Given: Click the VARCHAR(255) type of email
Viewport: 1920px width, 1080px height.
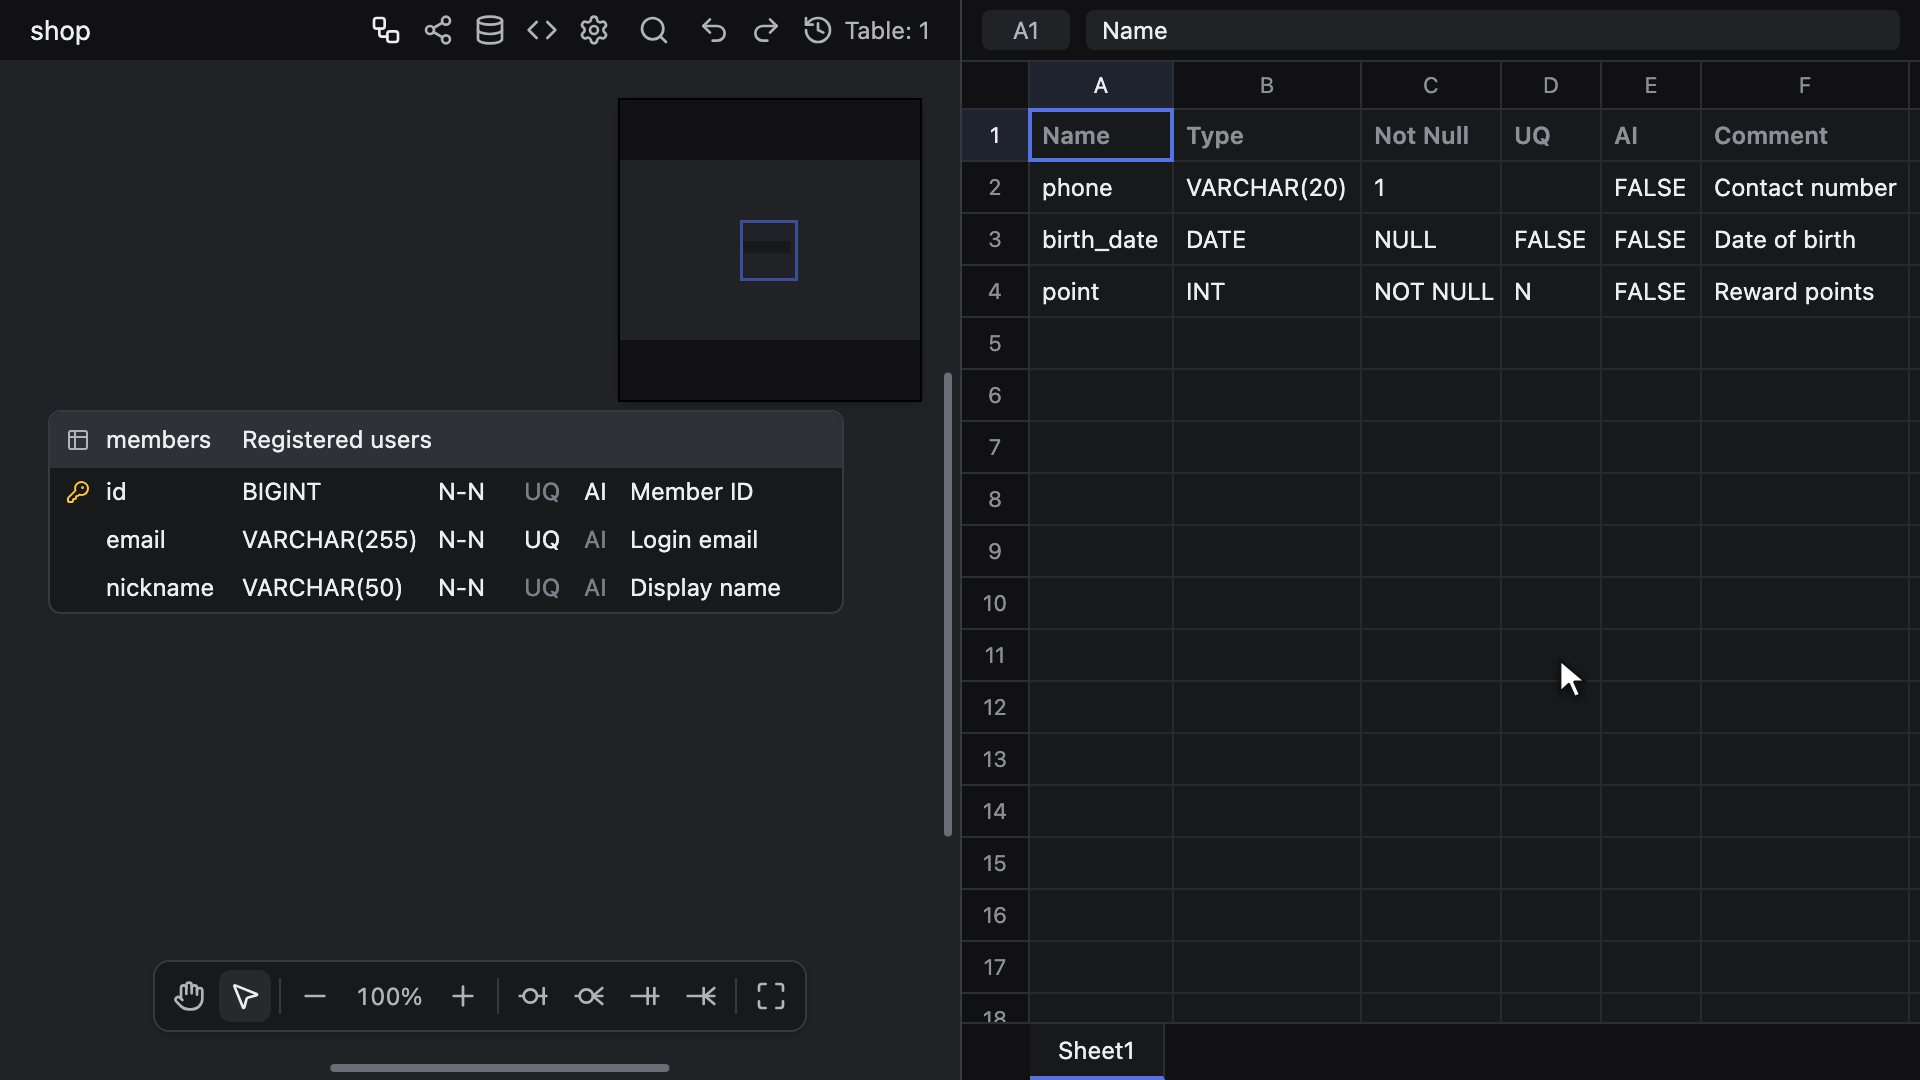Looking at the screenshot, I should pos(329,540).
